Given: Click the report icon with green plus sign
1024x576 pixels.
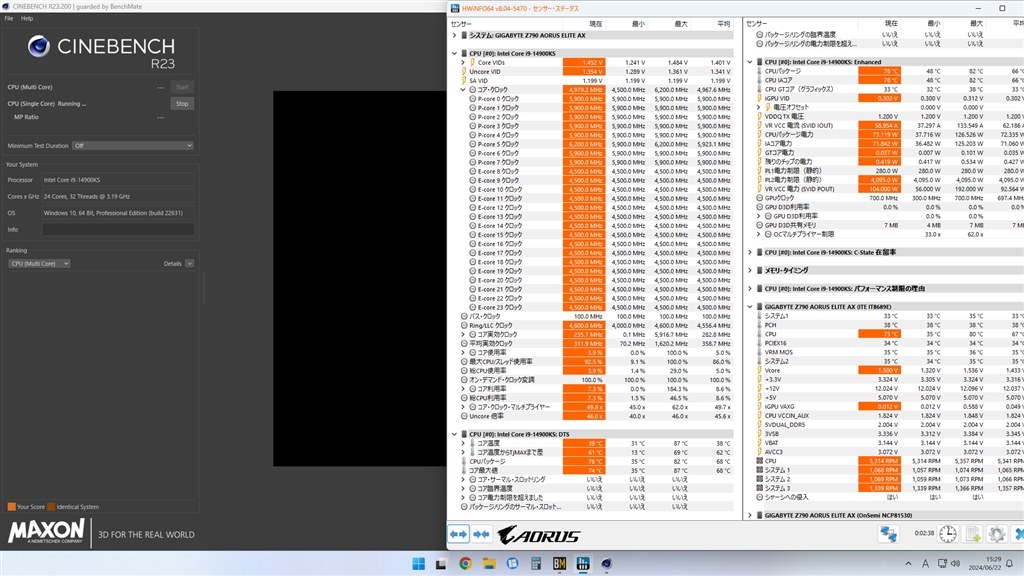Looking at the screenshot, I should tap(971, 534).
